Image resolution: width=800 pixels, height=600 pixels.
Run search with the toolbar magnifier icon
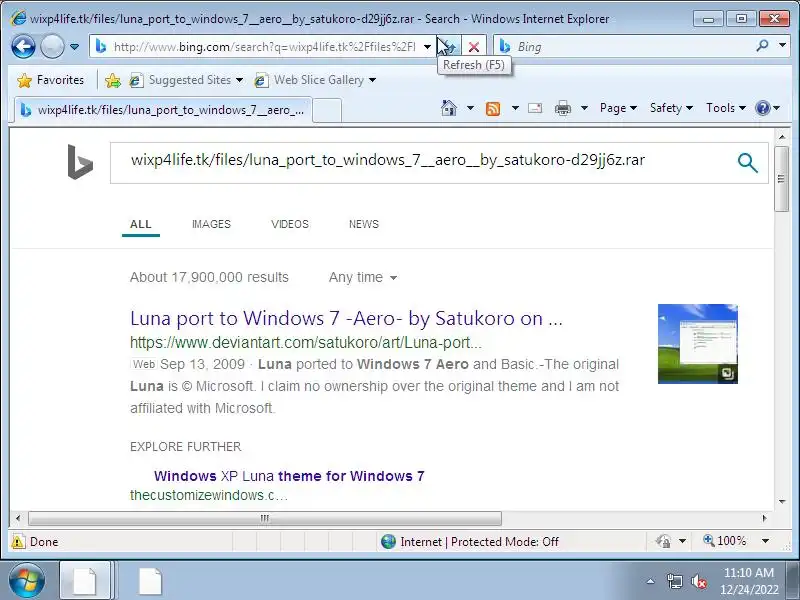coord(763,46)
